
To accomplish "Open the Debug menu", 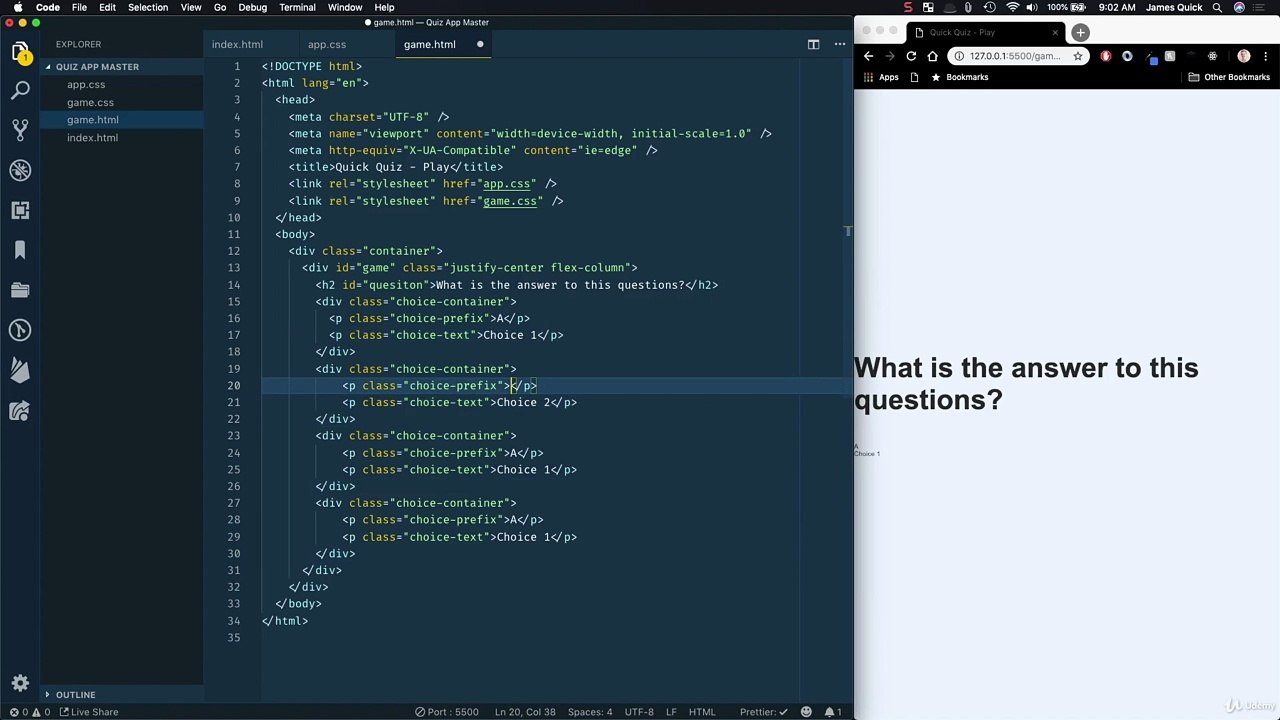I will tap(252, 7).
